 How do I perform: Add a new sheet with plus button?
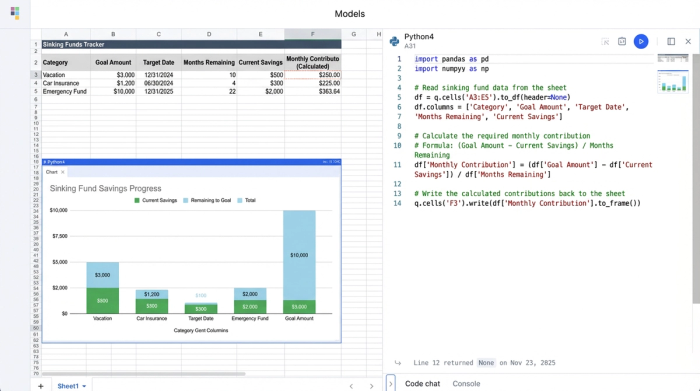point(41,386)
